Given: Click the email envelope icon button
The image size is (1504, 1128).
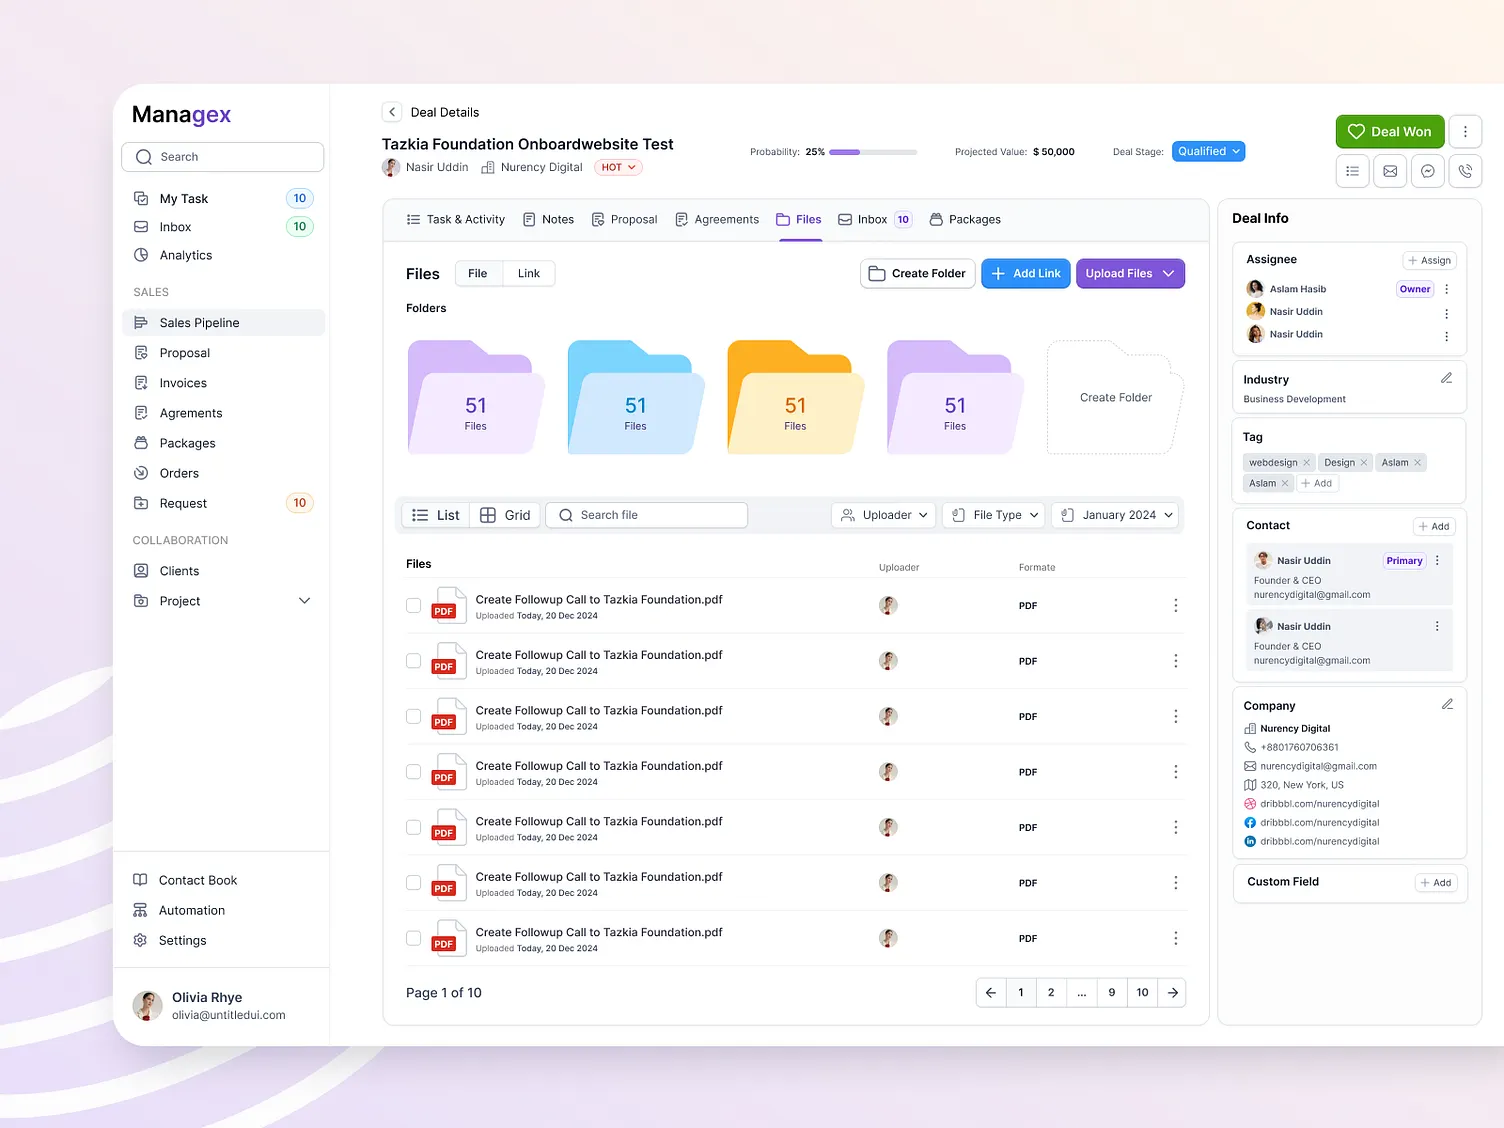Looking at the screenshot, I should (x=1390, y=171).
